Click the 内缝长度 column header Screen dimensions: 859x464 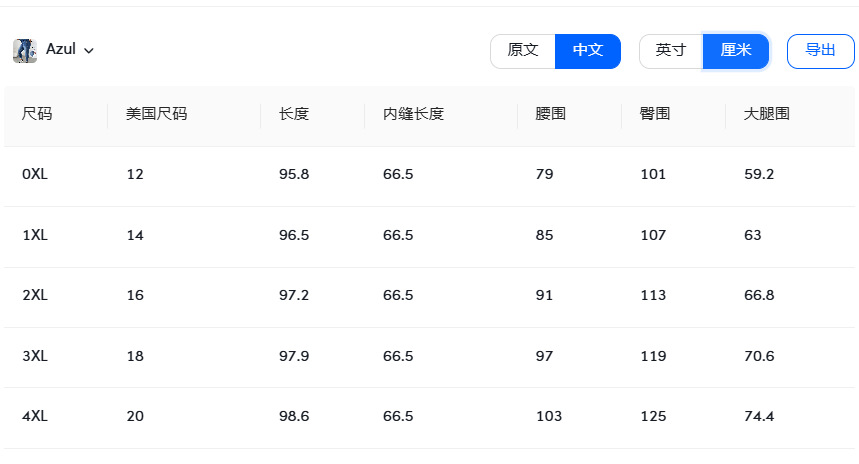[413, 114]
